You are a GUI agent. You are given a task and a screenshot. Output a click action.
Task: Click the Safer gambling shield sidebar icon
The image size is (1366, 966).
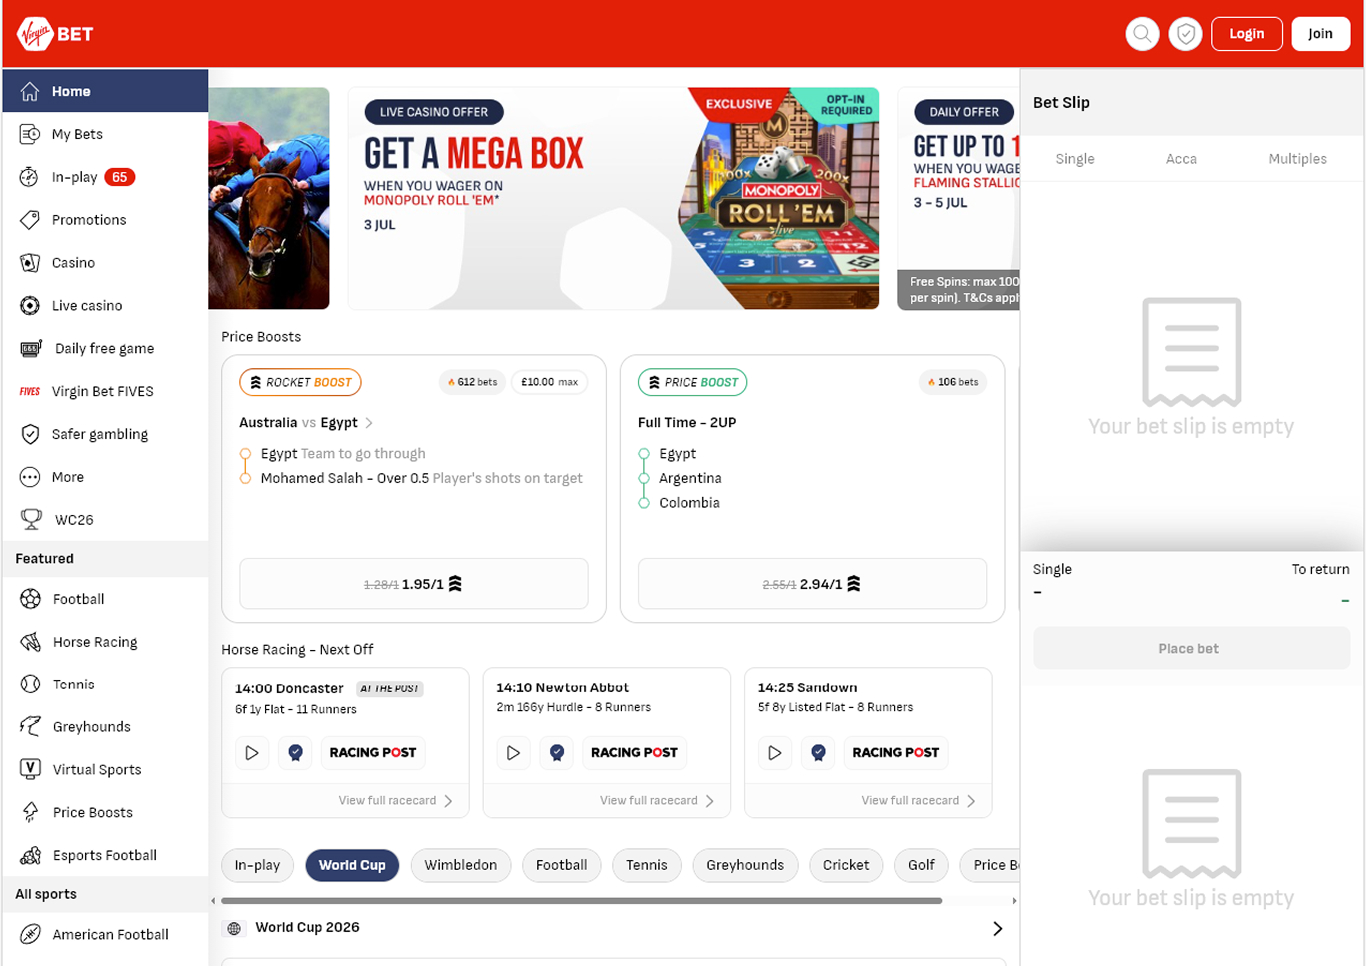(30, 434)
